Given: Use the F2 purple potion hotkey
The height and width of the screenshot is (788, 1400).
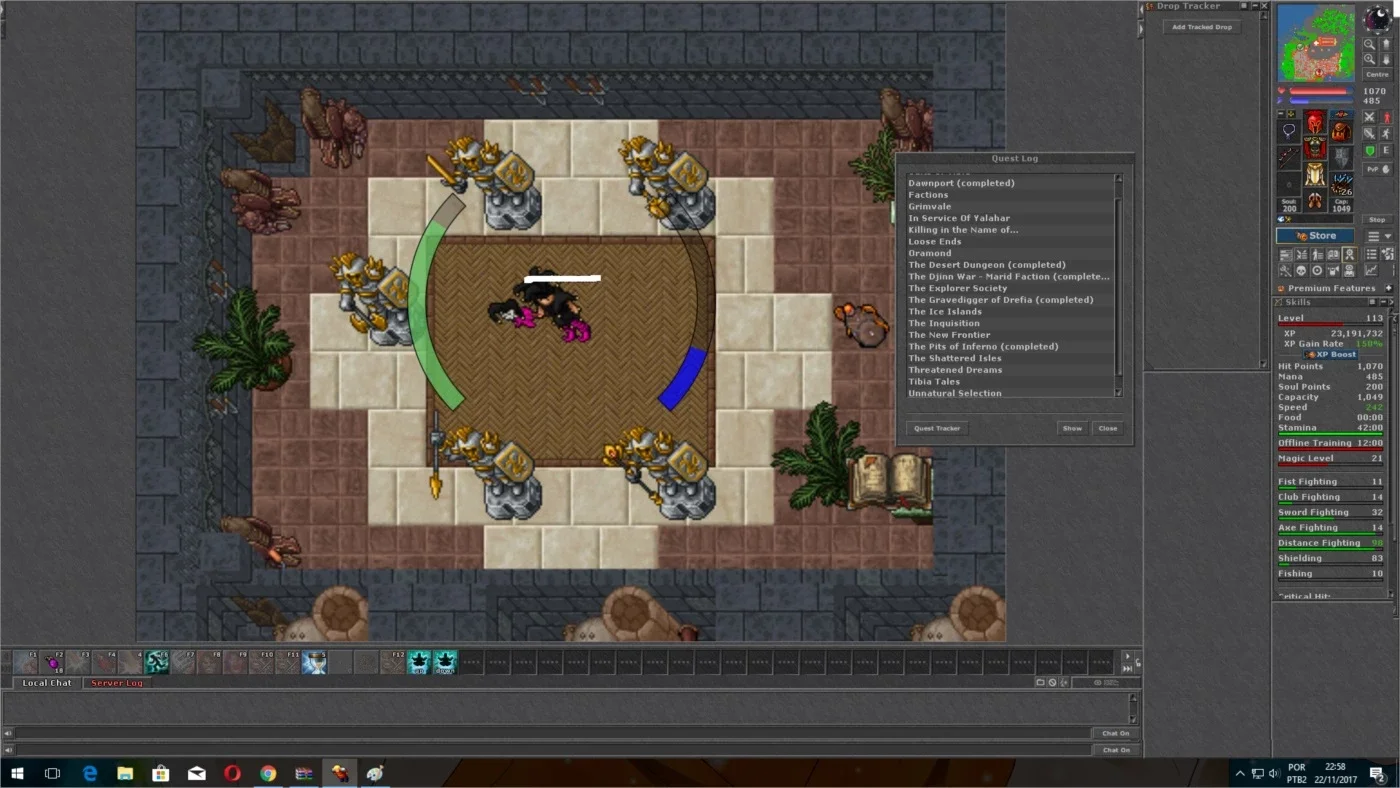Looking at the screenshot, I should (x=51, y=662).
